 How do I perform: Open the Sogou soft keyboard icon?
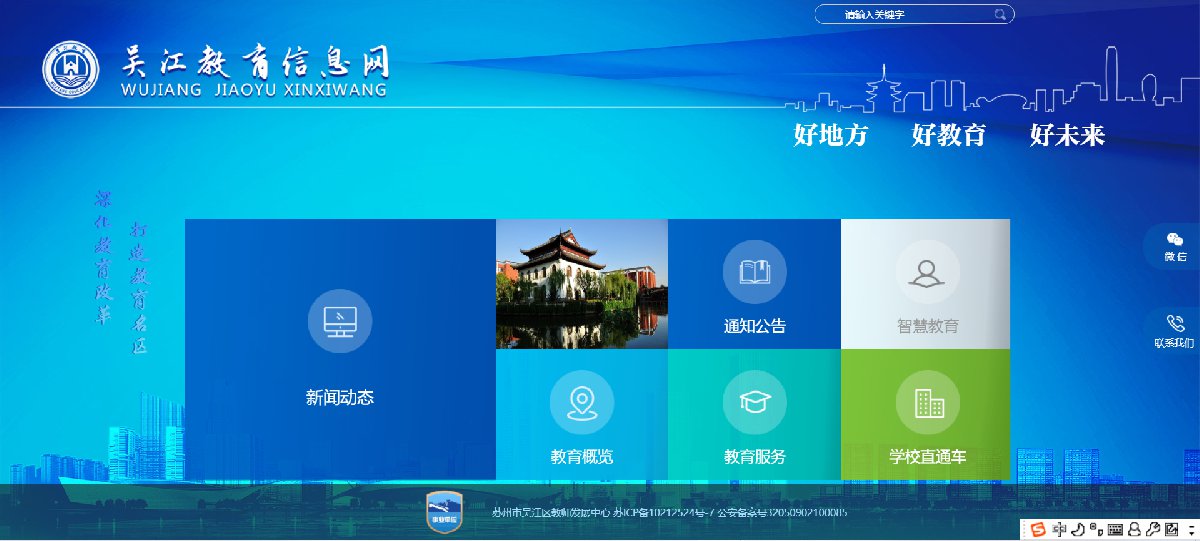(1115, 530)
